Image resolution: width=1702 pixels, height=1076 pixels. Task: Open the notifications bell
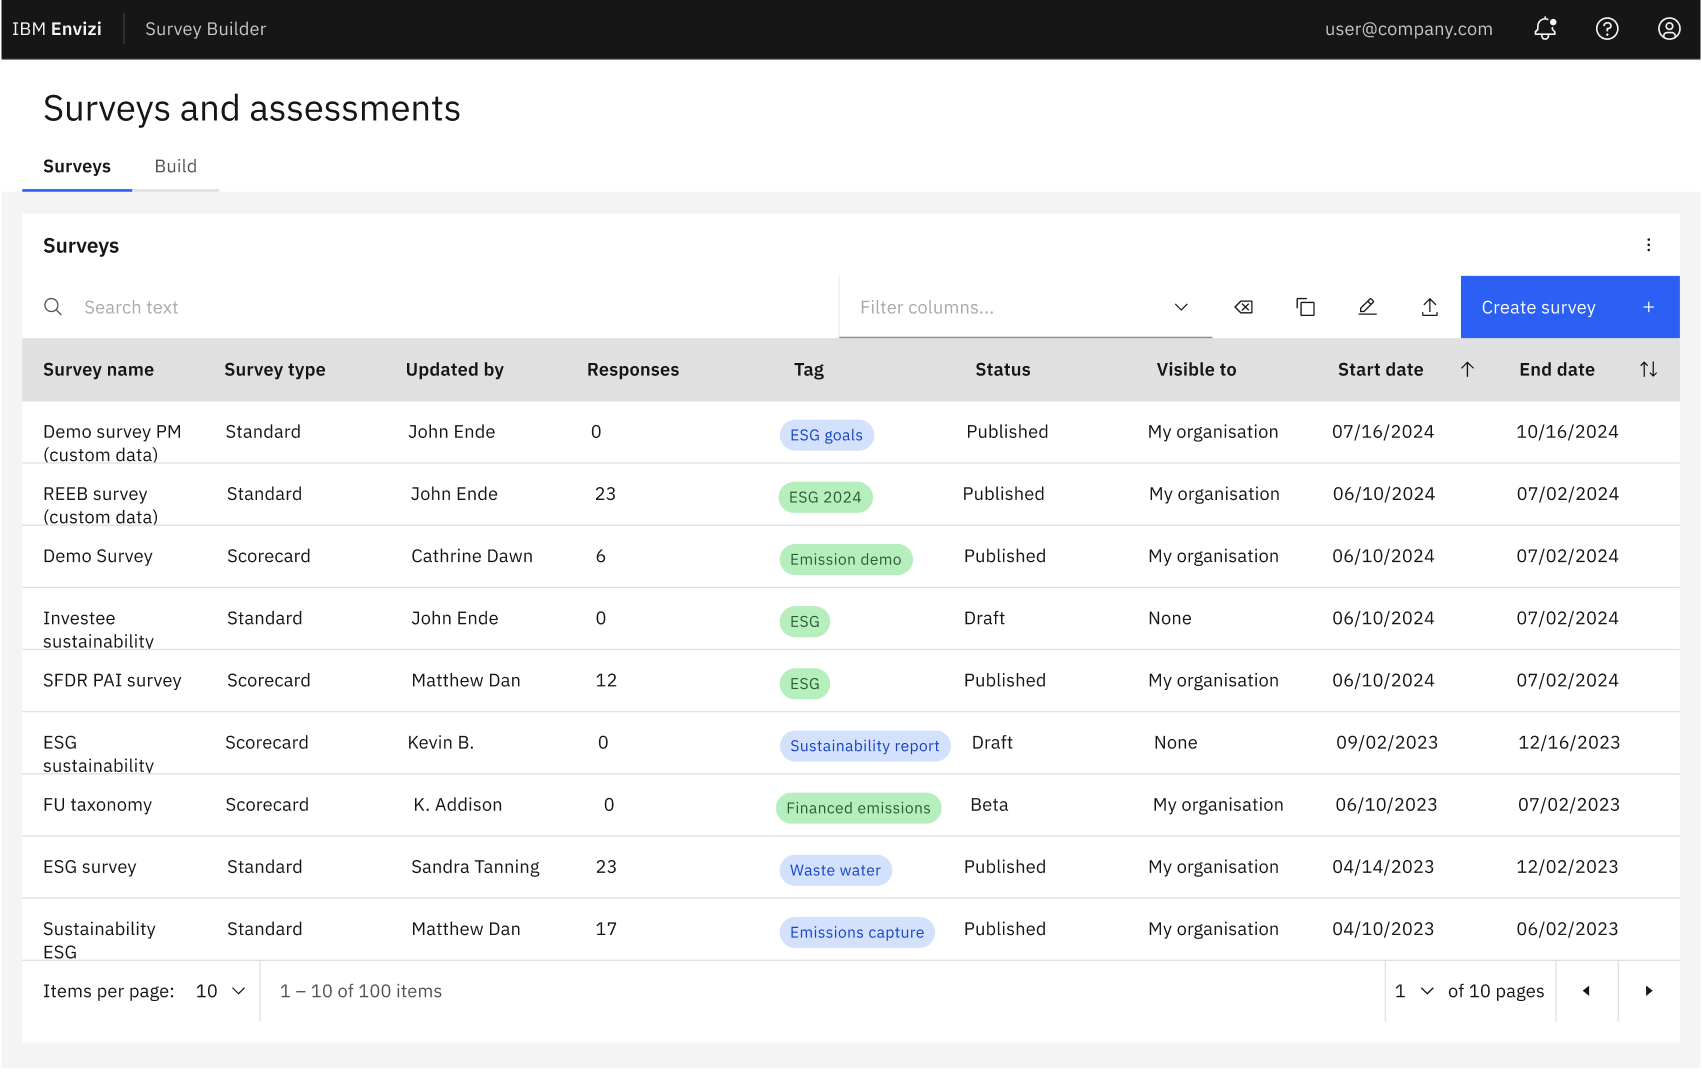click(x=1545, y=29)
